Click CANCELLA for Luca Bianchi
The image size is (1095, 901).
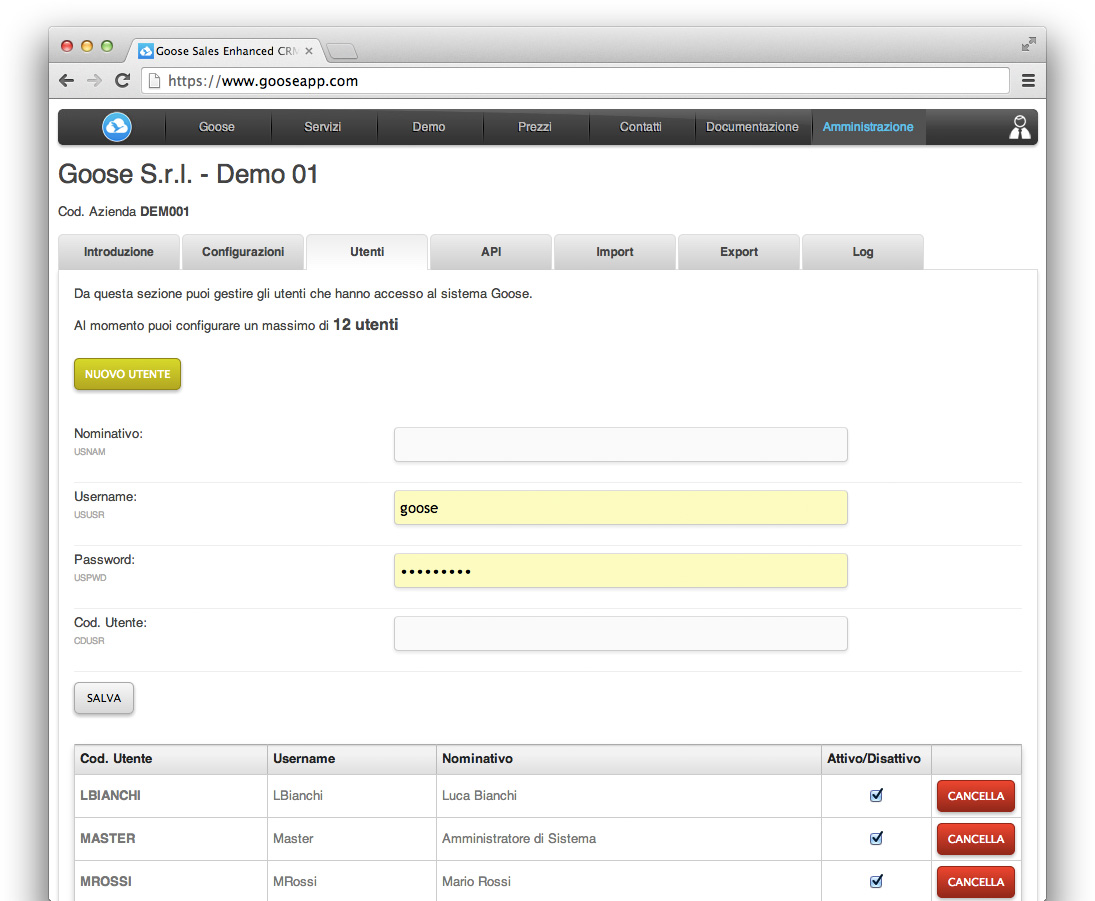click(975, 795)
